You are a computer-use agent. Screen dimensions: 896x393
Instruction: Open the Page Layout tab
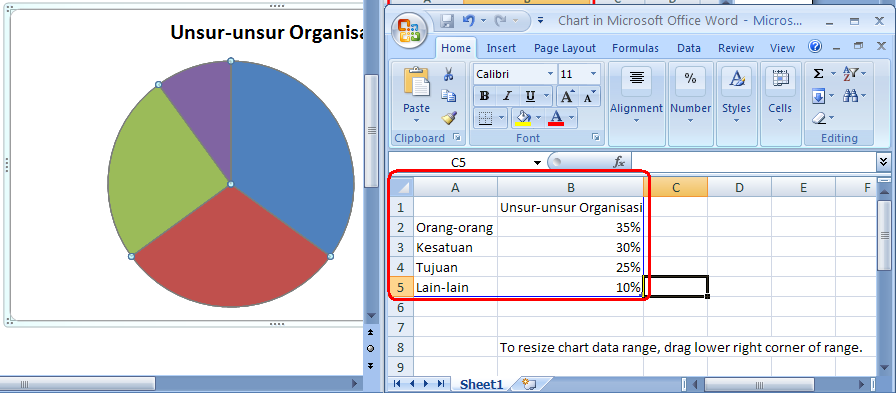(x=565, y=48)
